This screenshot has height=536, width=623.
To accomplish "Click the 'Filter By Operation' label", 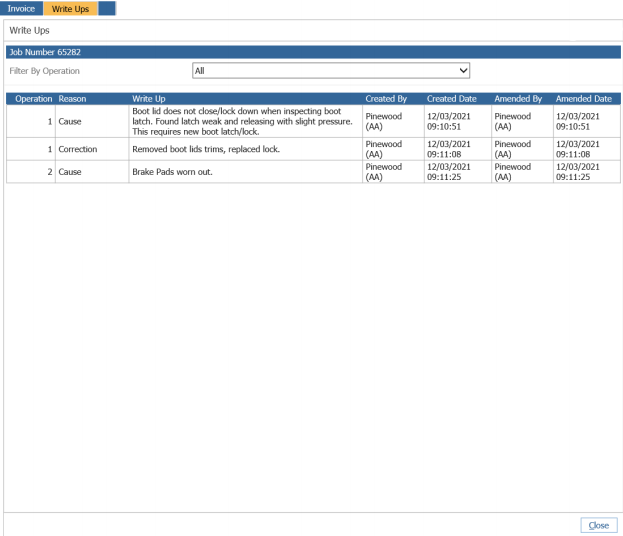I will pos(44,71).
